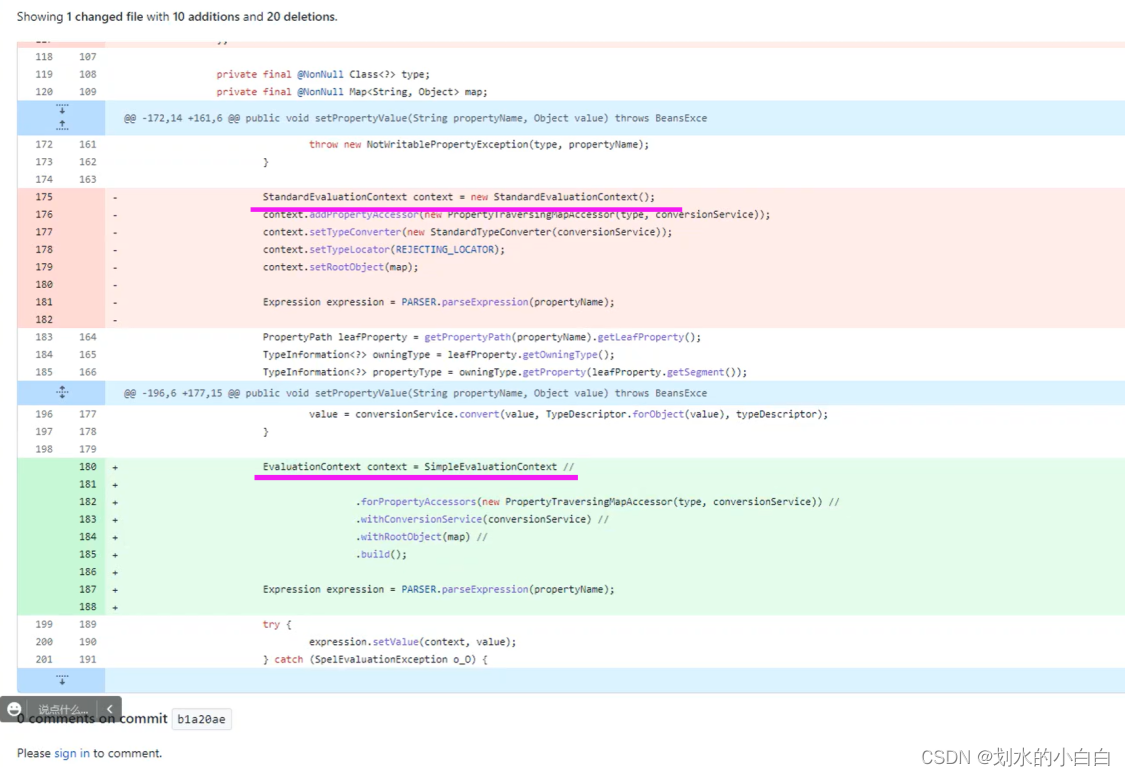Select added line number 185
Screen dimensions: 1125x776
tap(88, 554)
